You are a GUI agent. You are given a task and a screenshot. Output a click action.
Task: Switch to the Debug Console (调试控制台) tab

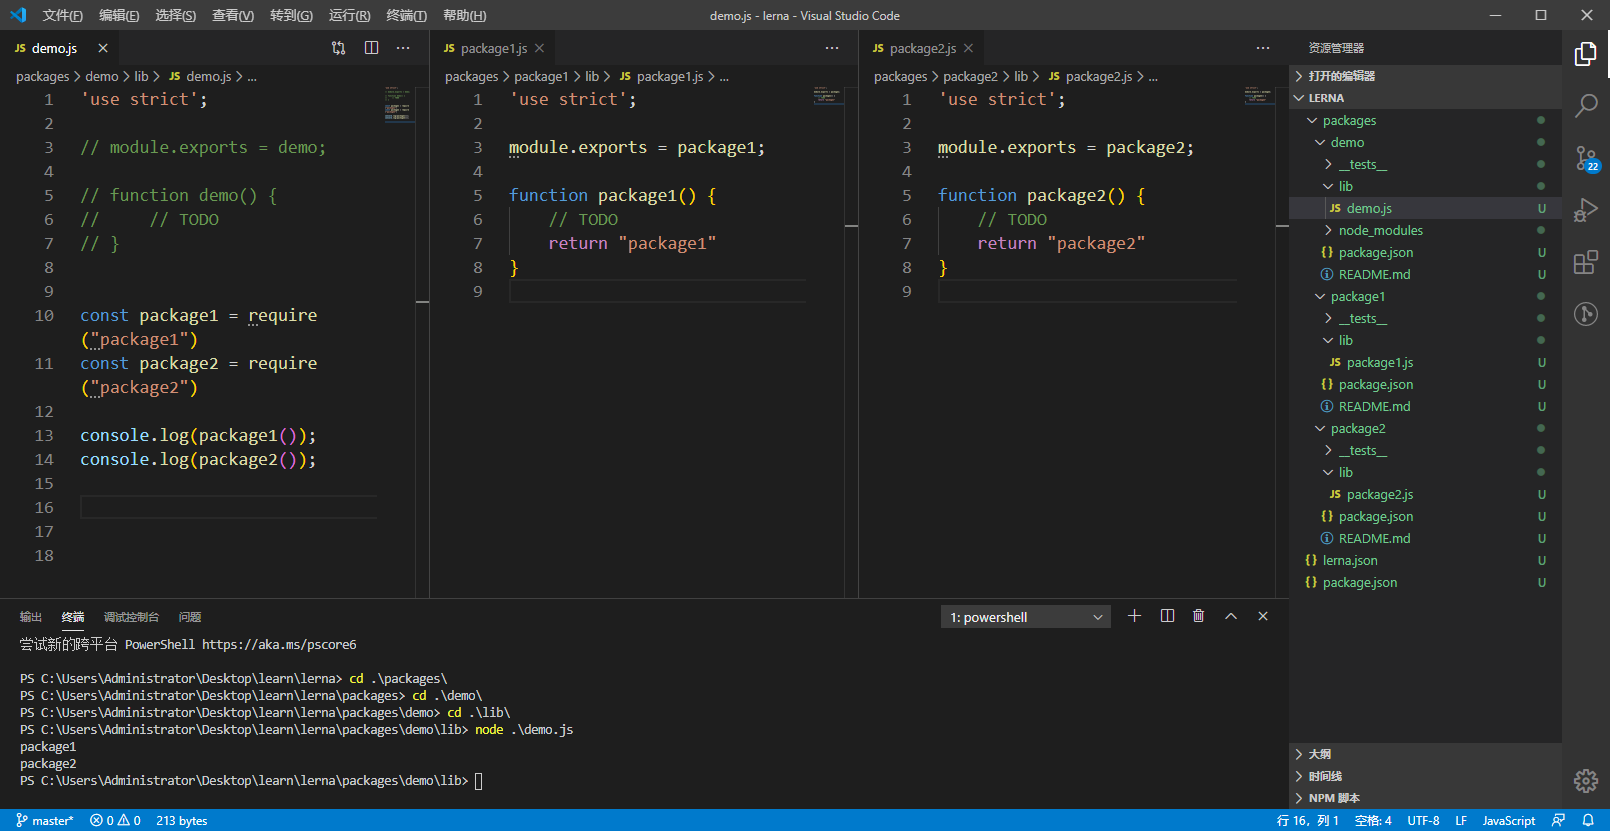tap(131, 617)
